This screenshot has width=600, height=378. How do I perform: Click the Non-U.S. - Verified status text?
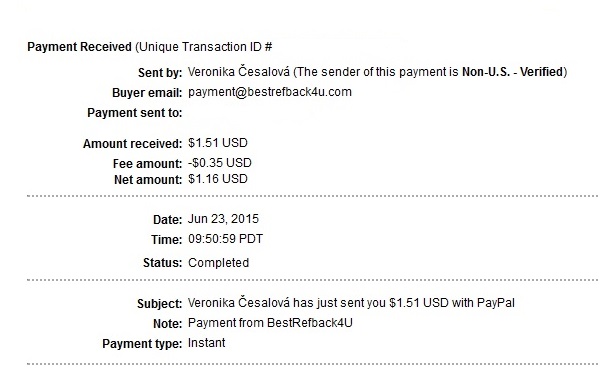513,72
